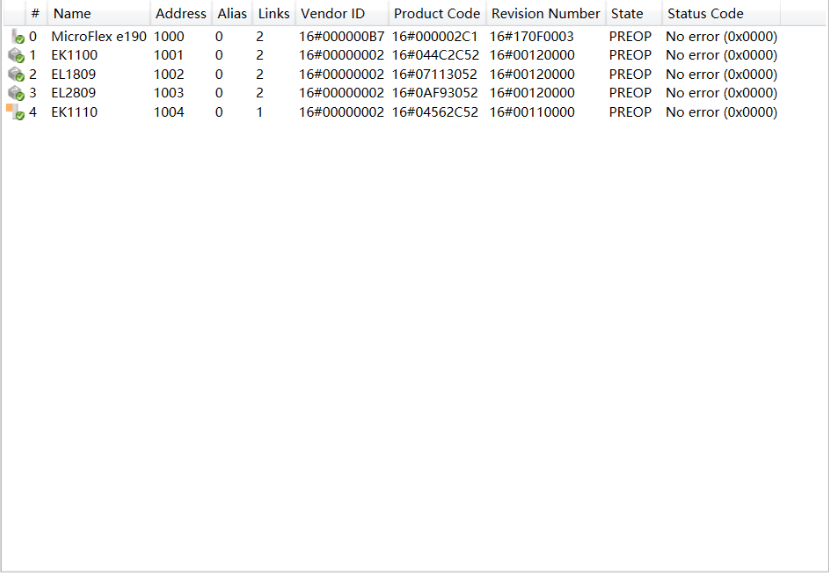Sort by the Vendor ID column header
This screenshot has height=573, width=829.
coord(342,13)
